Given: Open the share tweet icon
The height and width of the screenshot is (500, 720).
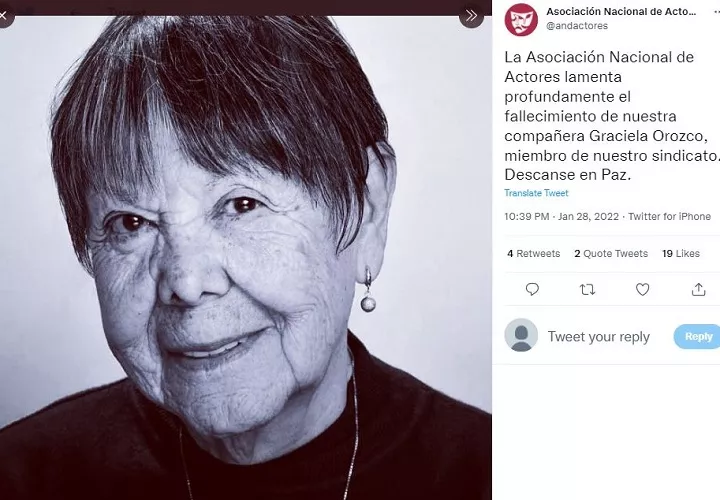Looking at the screenshot, I should pyautogui.click(x=698, y=289).
